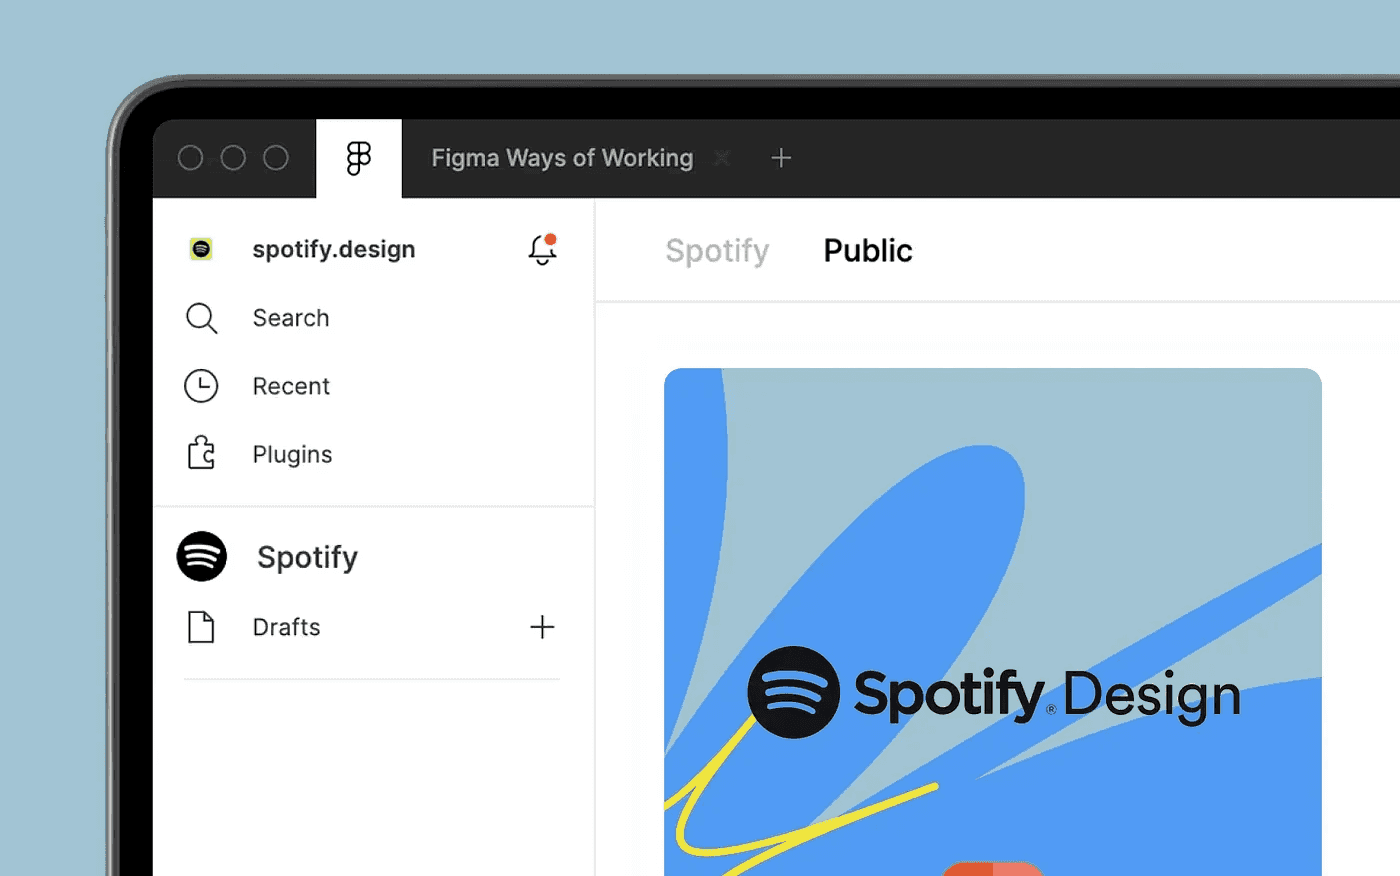This screenshot has height=876, width=1400.
Task: Close the Figma Ways of Working tab
Action: pos(722,158)
